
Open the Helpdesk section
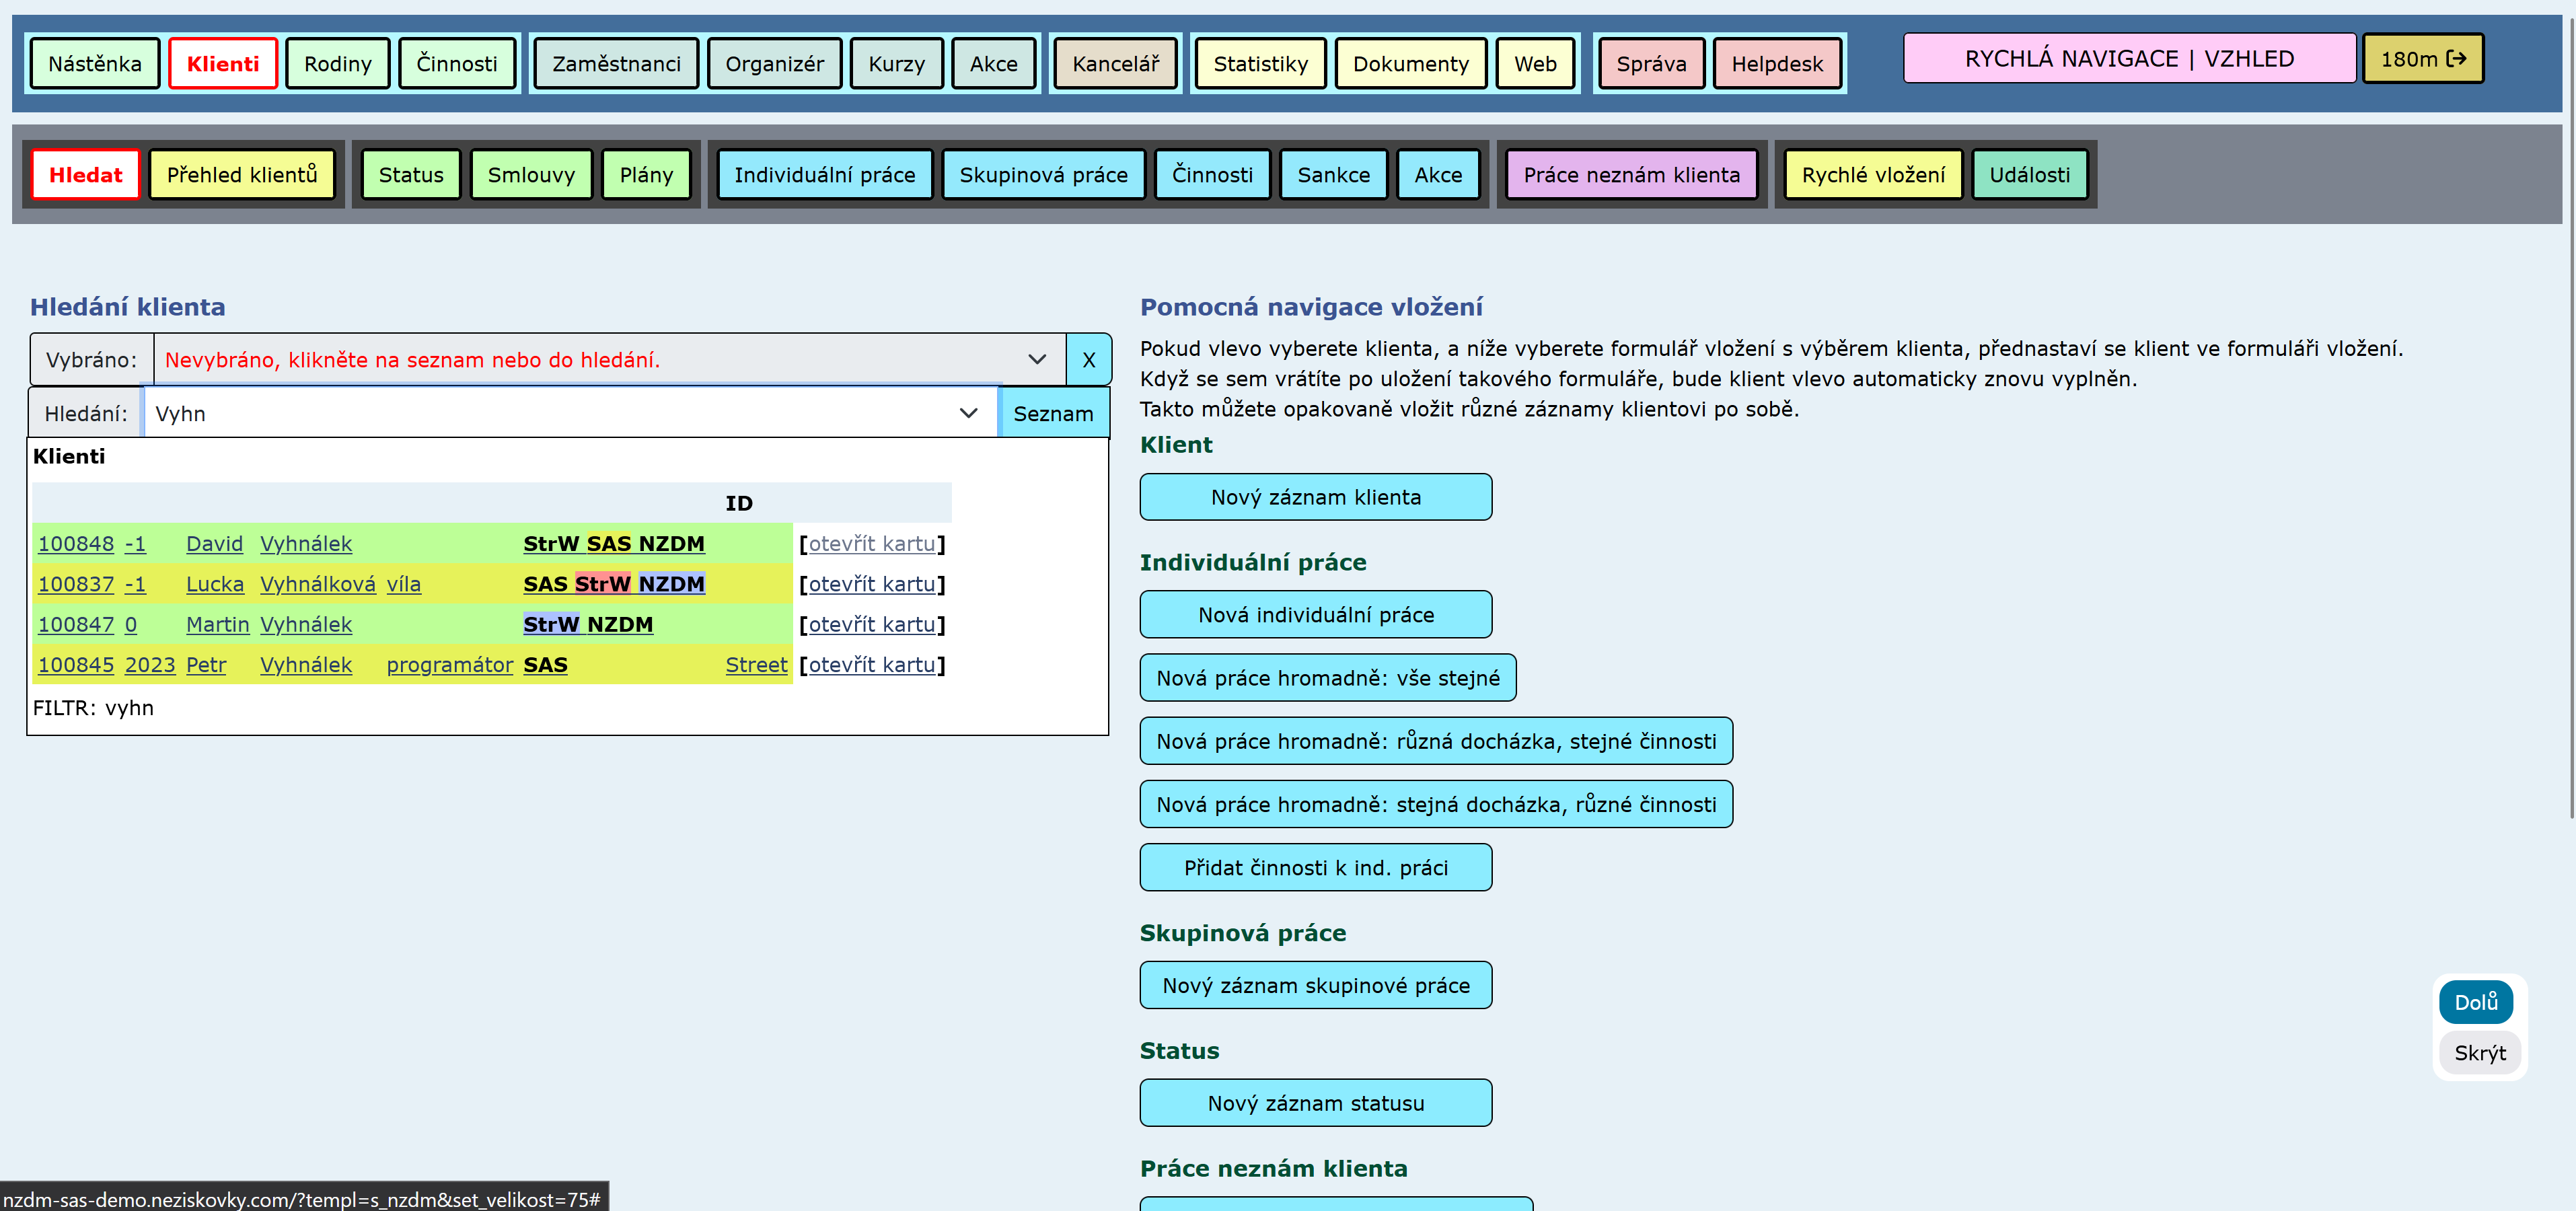pos(1776,64)
